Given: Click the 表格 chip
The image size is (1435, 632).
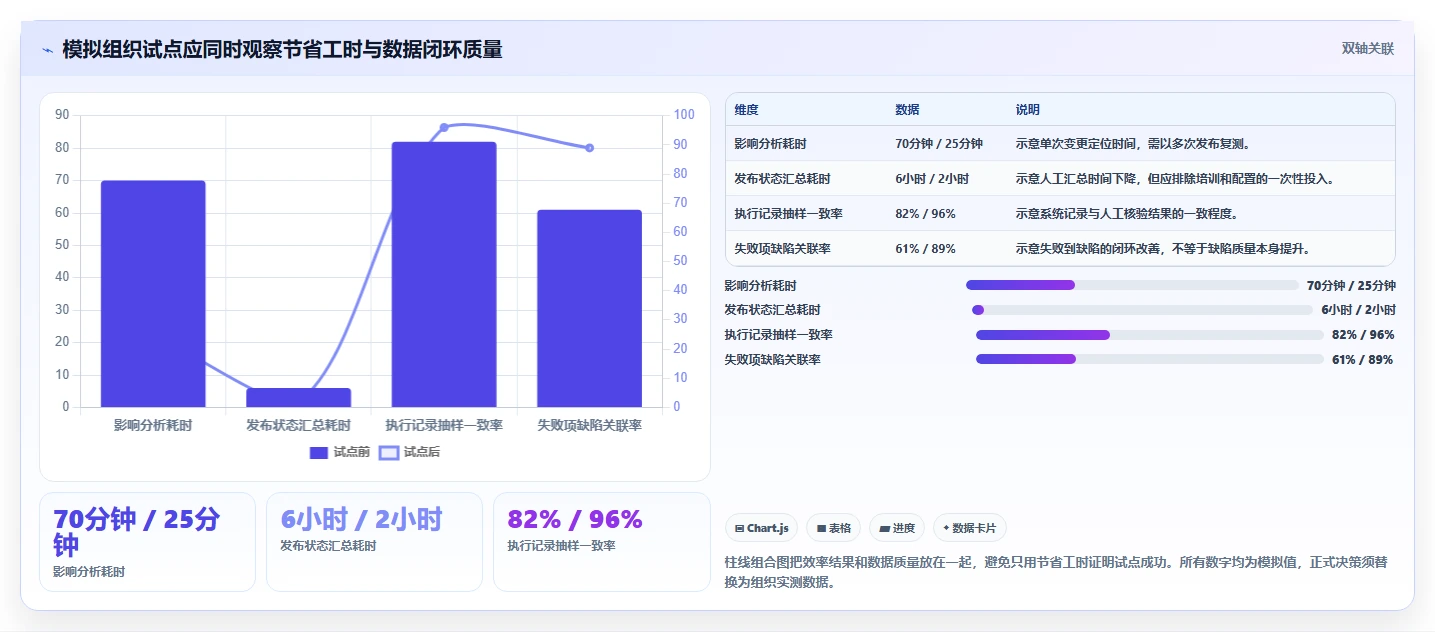Looking at the screenshot, I should [x=833, y=528].
